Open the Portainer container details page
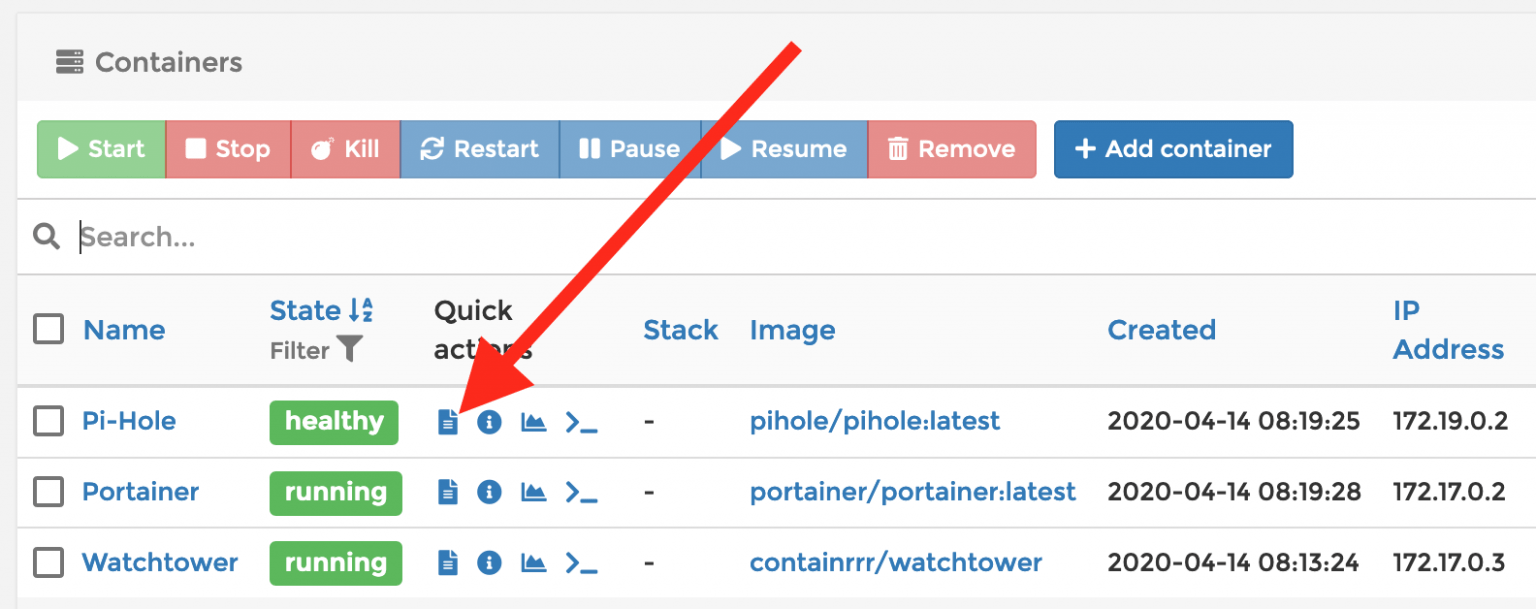1536x609 pixels. click(x=140, y=492)
